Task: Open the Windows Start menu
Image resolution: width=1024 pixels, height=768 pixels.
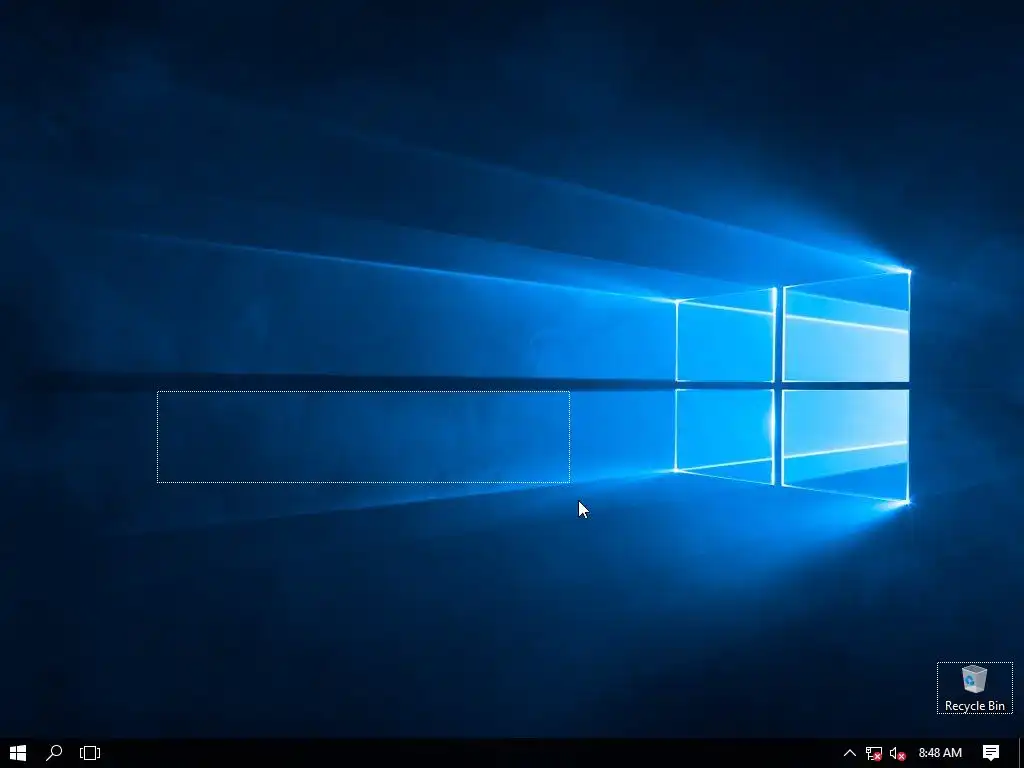Action: click(18, 753)
